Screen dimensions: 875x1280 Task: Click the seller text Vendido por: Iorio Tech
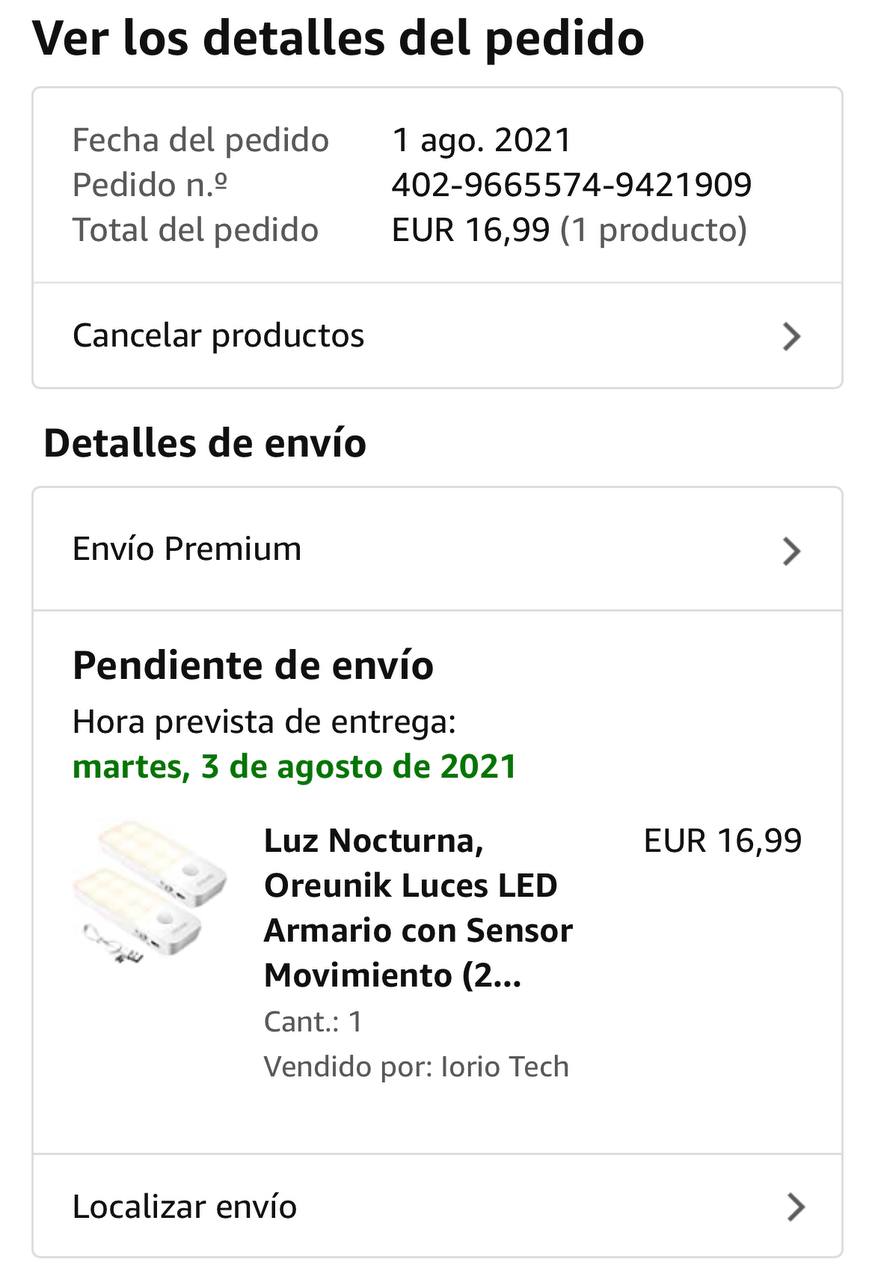(416, 1067)
